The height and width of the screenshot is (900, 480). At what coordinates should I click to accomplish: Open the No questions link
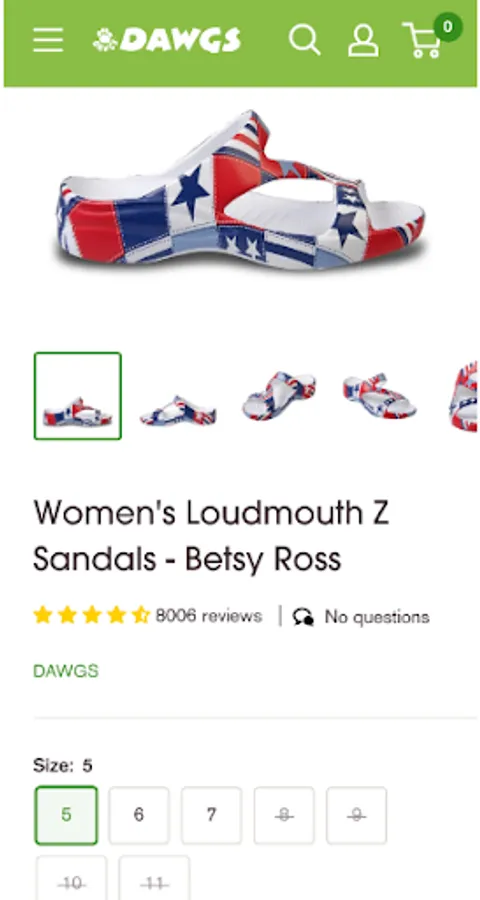click(x=377, y=617)
